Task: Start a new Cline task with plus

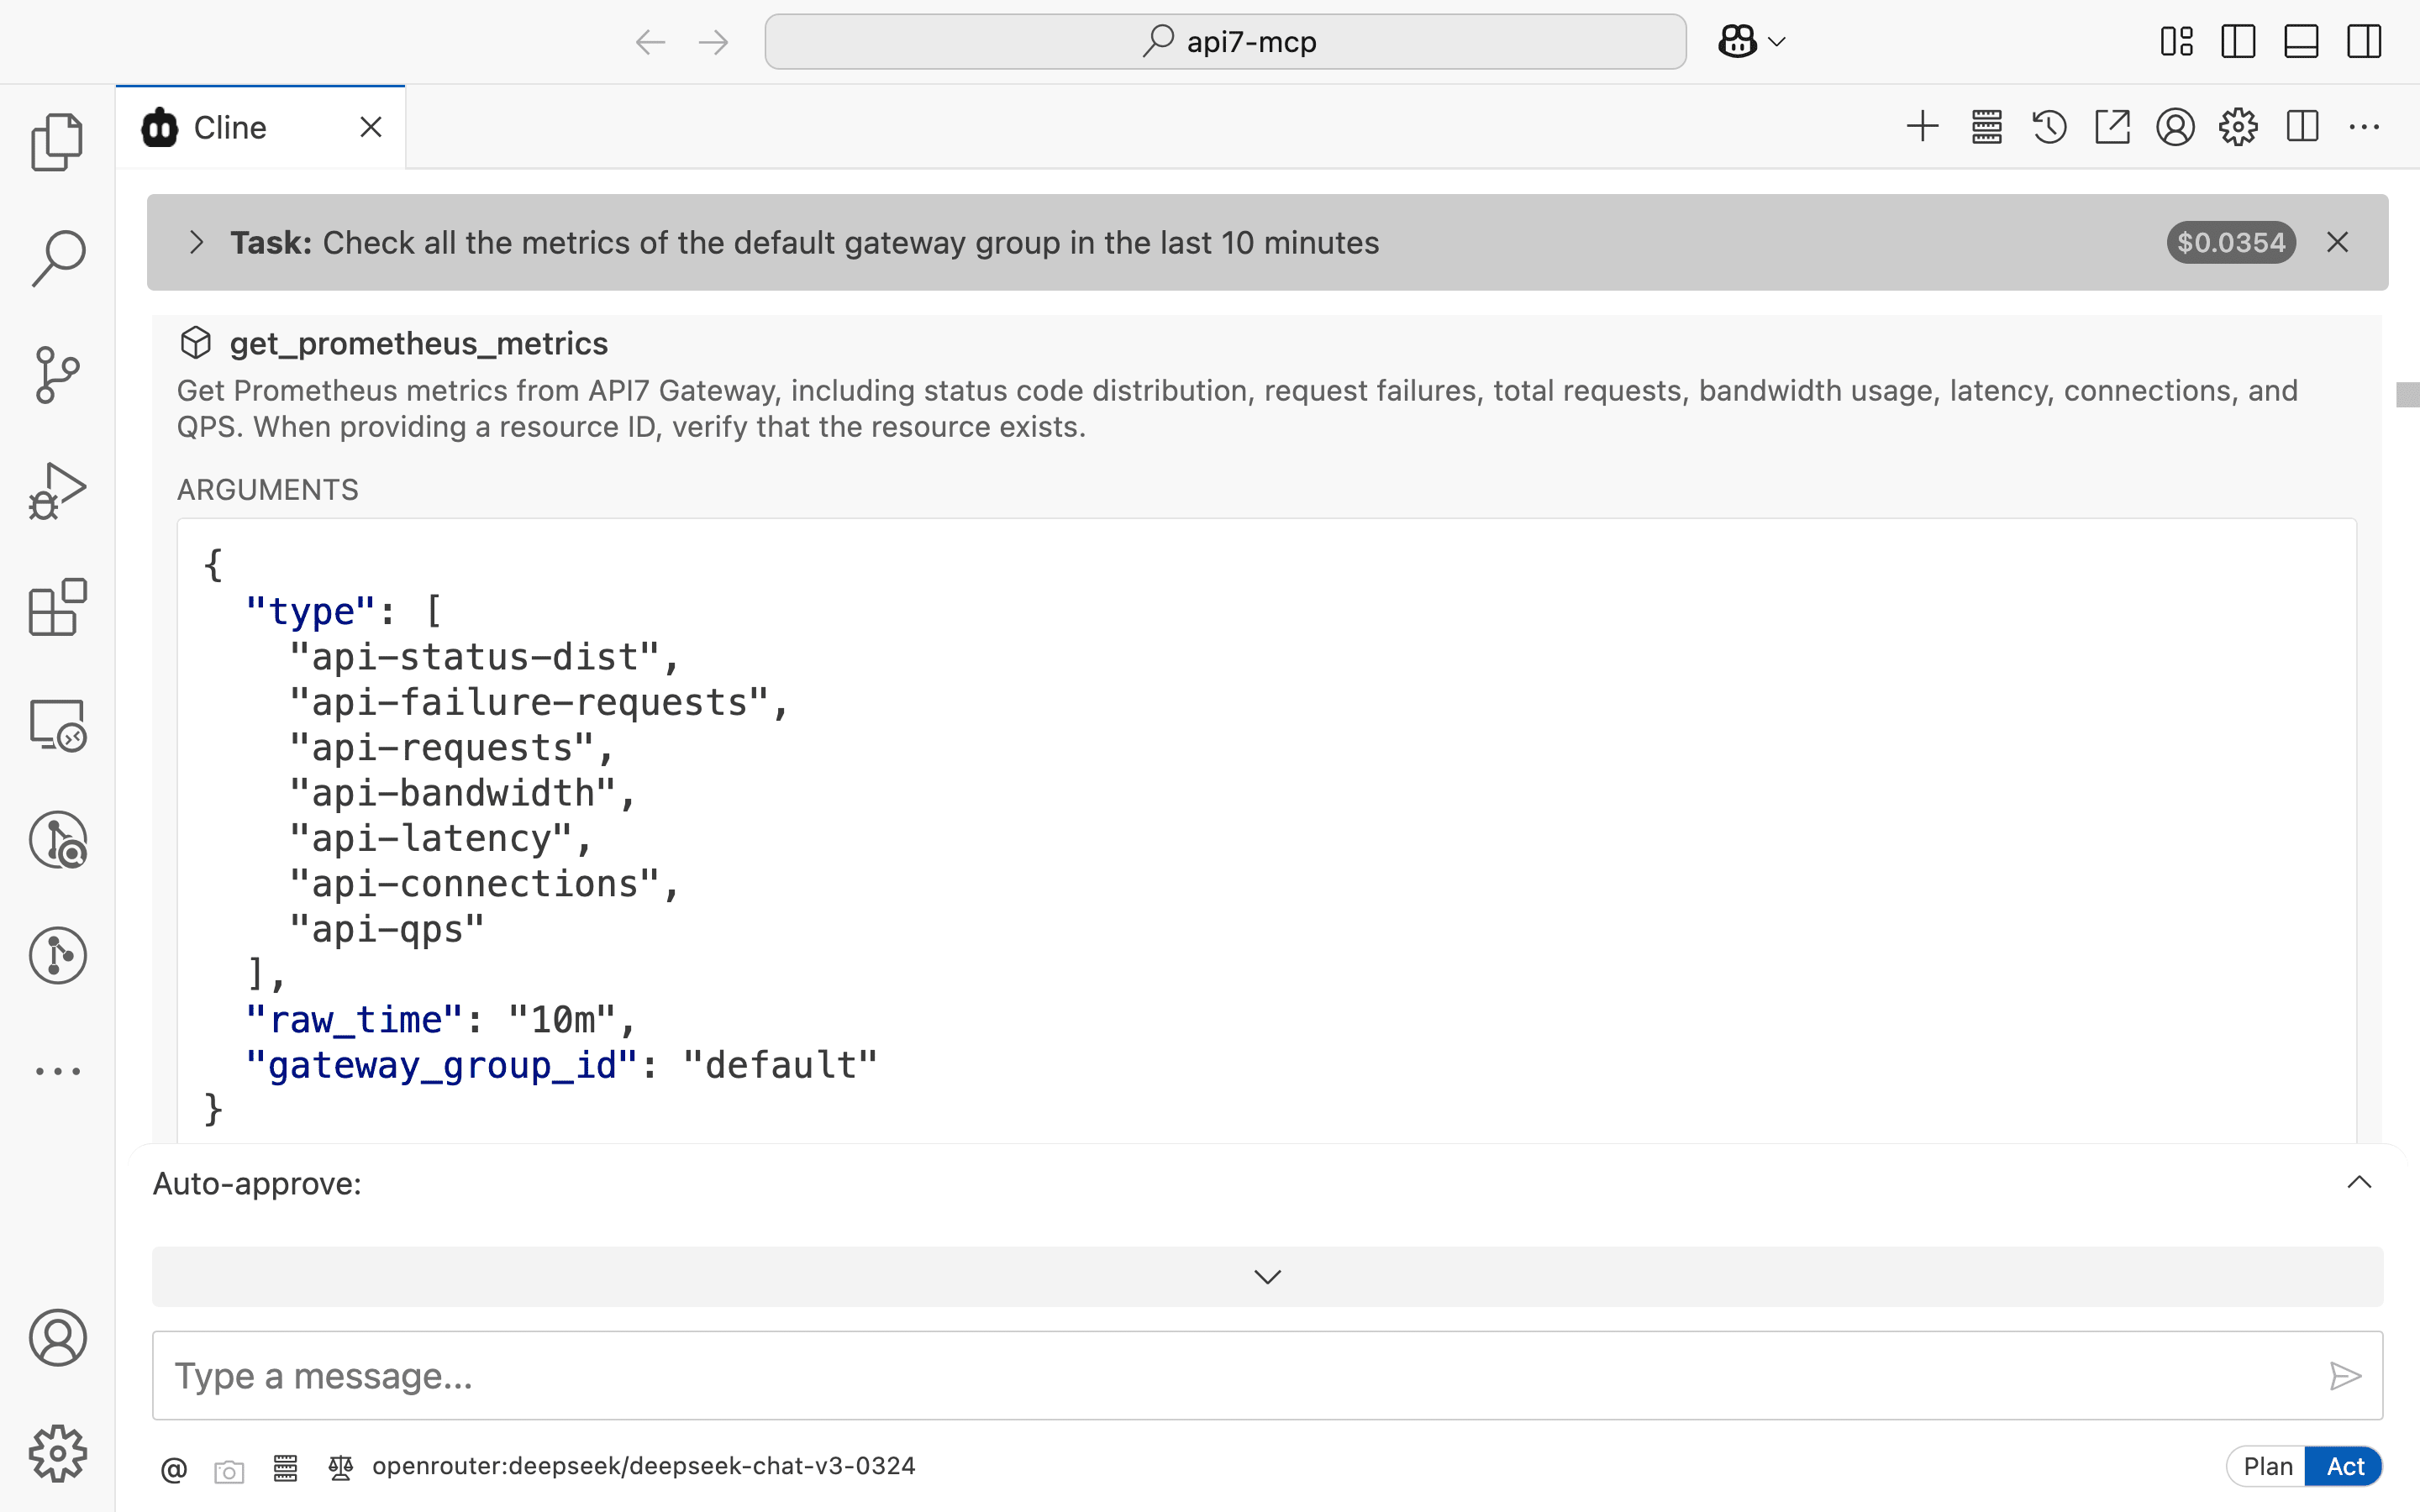Action: point(1922,127)
